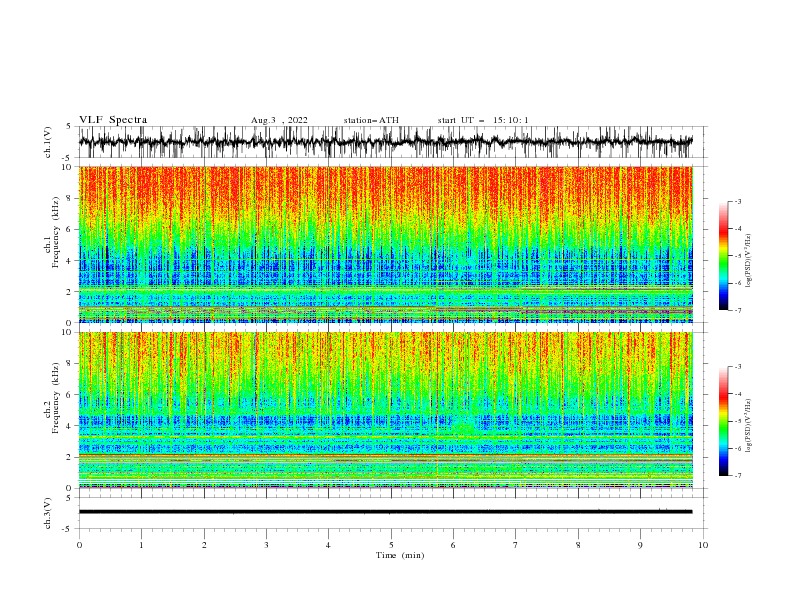Click time axis tick label "1"

tap(142, 545)
